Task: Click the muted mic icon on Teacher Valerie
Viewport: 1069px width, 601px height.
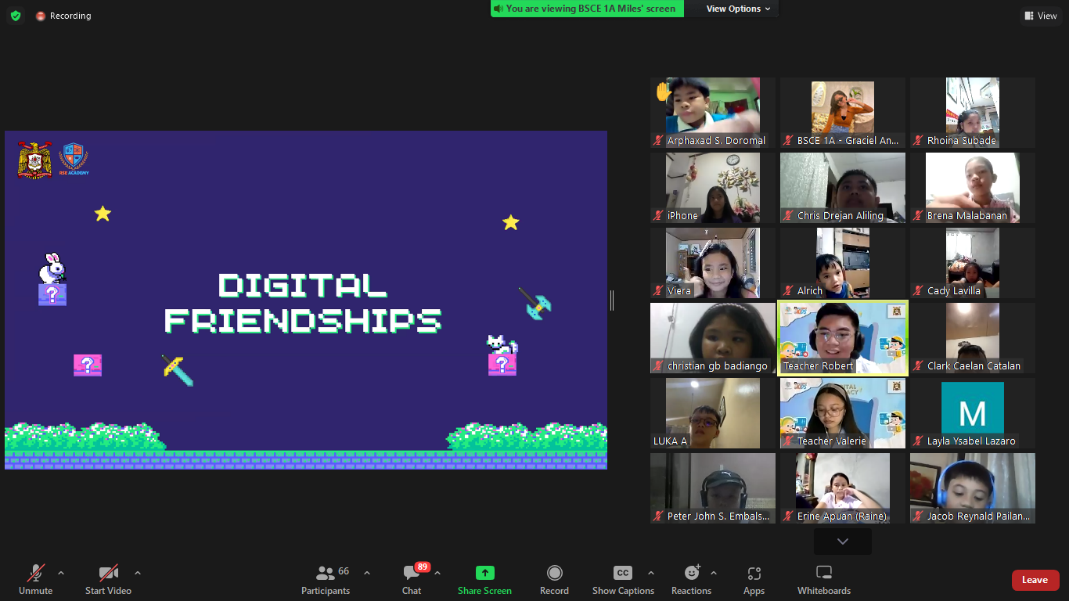Action: click(788, 441)
